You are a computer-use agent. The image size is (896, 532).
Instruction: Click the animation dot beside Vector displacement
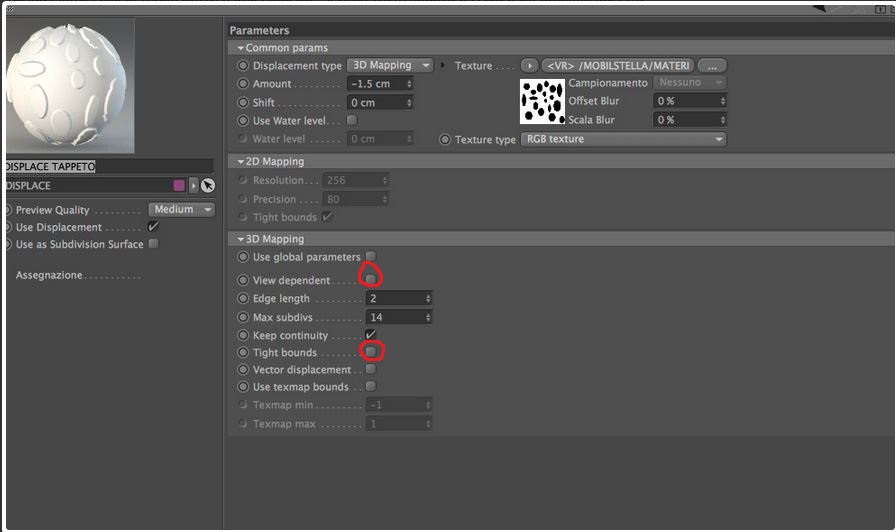(x=243, y=370)
